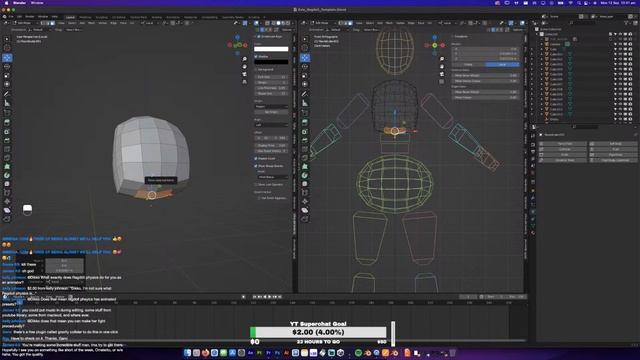Open Options dropdown in left viewport header

287,30
